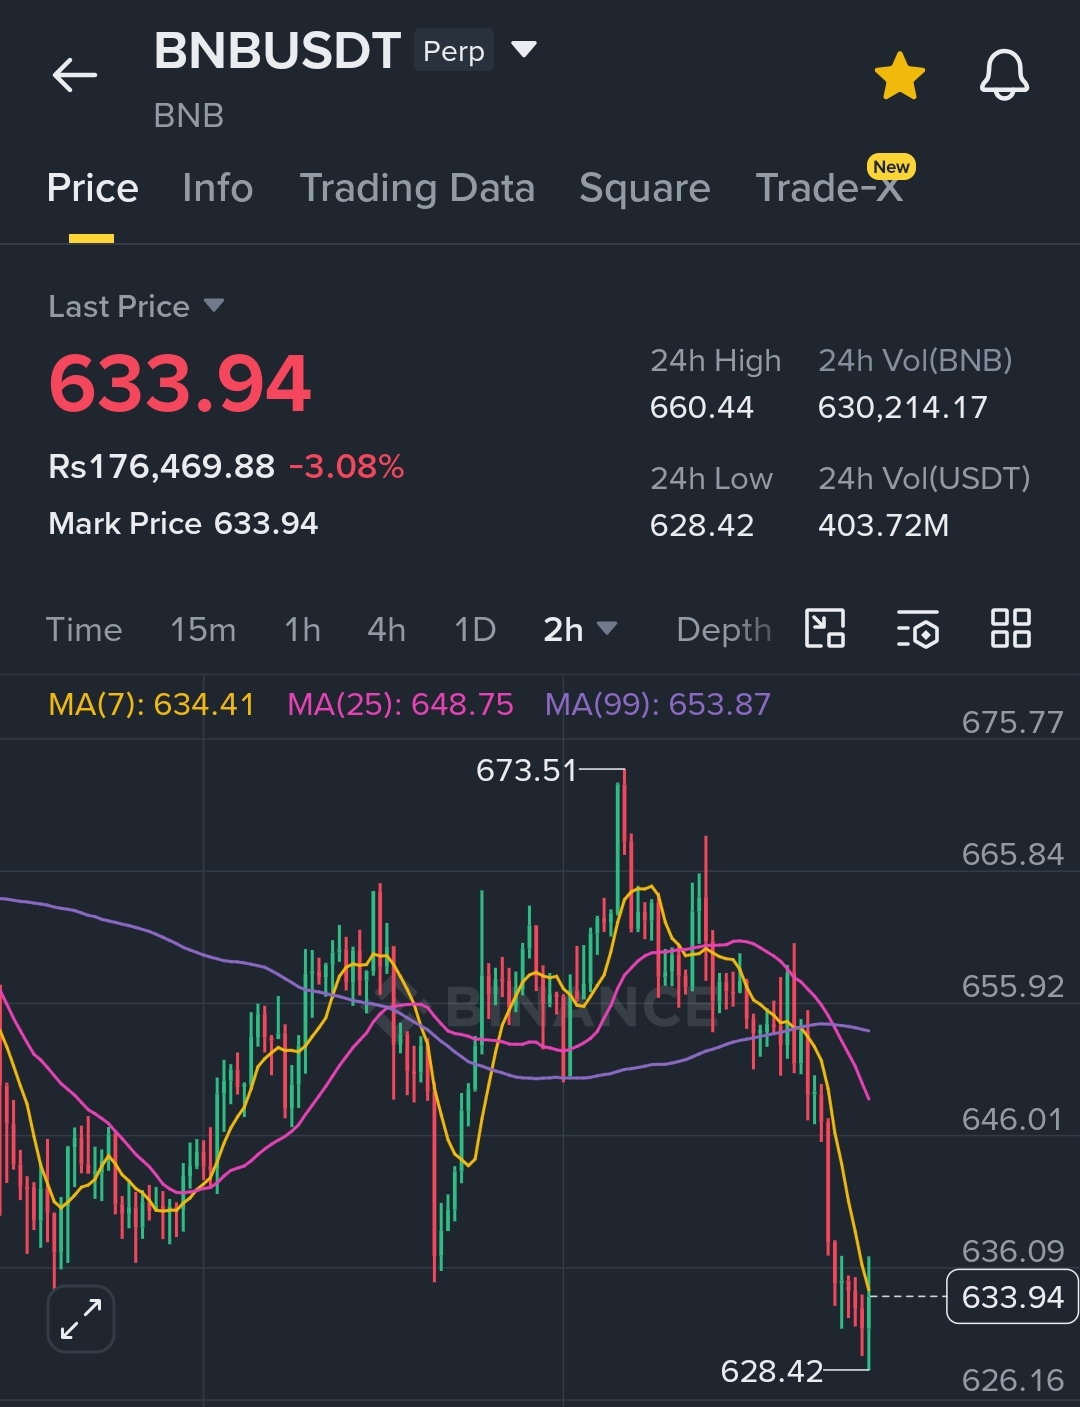Click the 636.09 price axis label
The height and width of the screenshot is (1407, 1080).
tap(1013, 1252)
